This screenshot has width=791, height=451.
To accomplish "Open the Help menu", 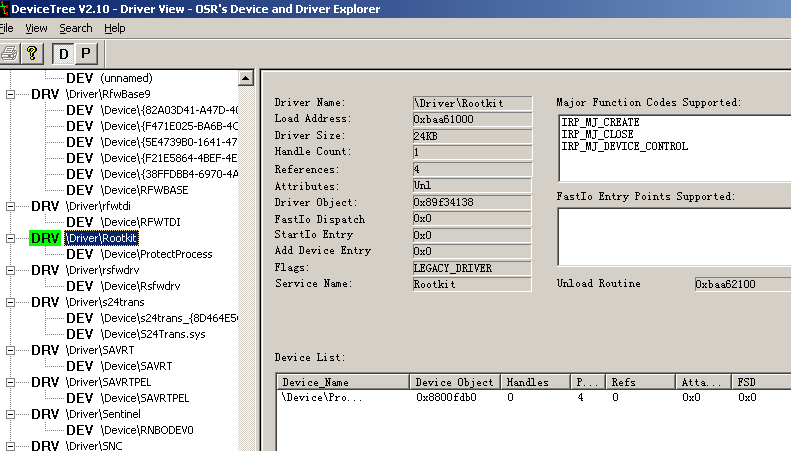I will pos(115,28).
